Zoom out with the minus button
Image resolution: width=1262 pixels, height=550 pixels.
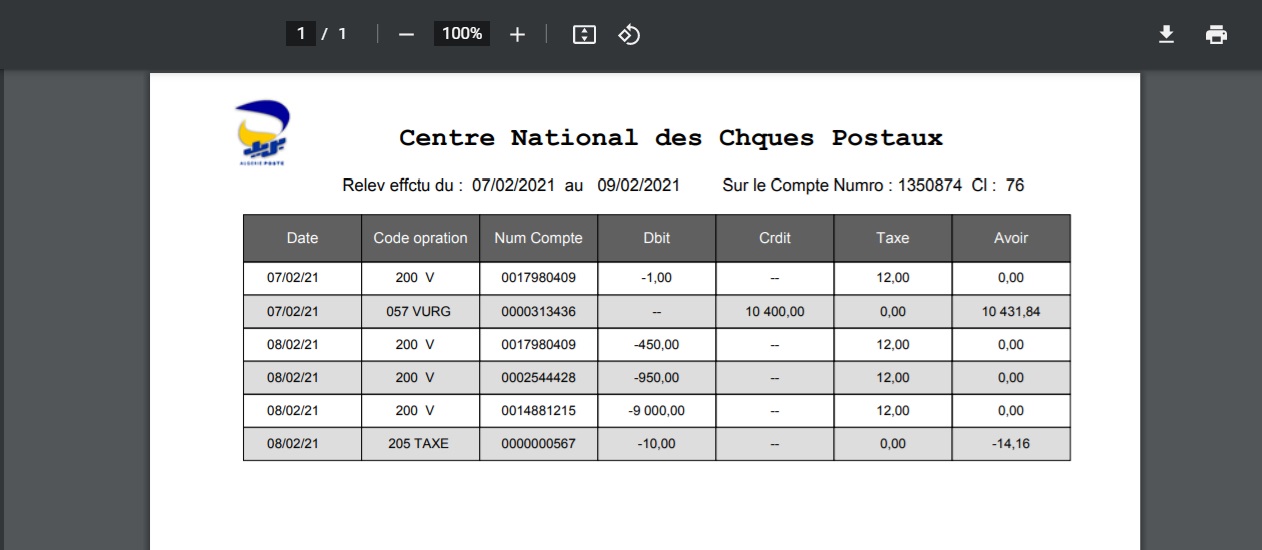click(406, 34)
